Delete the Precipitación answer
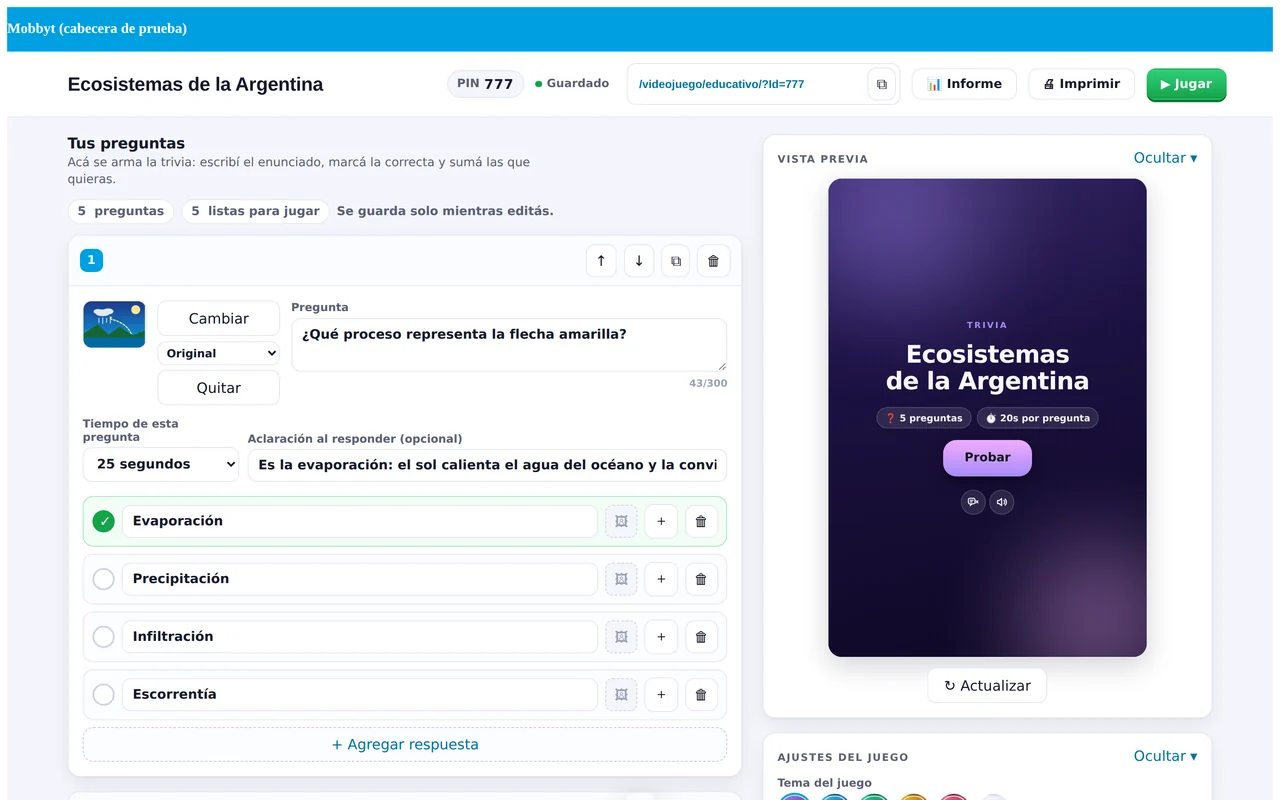Viewport: 1280px width, 800px height. [x=701, y=579]
